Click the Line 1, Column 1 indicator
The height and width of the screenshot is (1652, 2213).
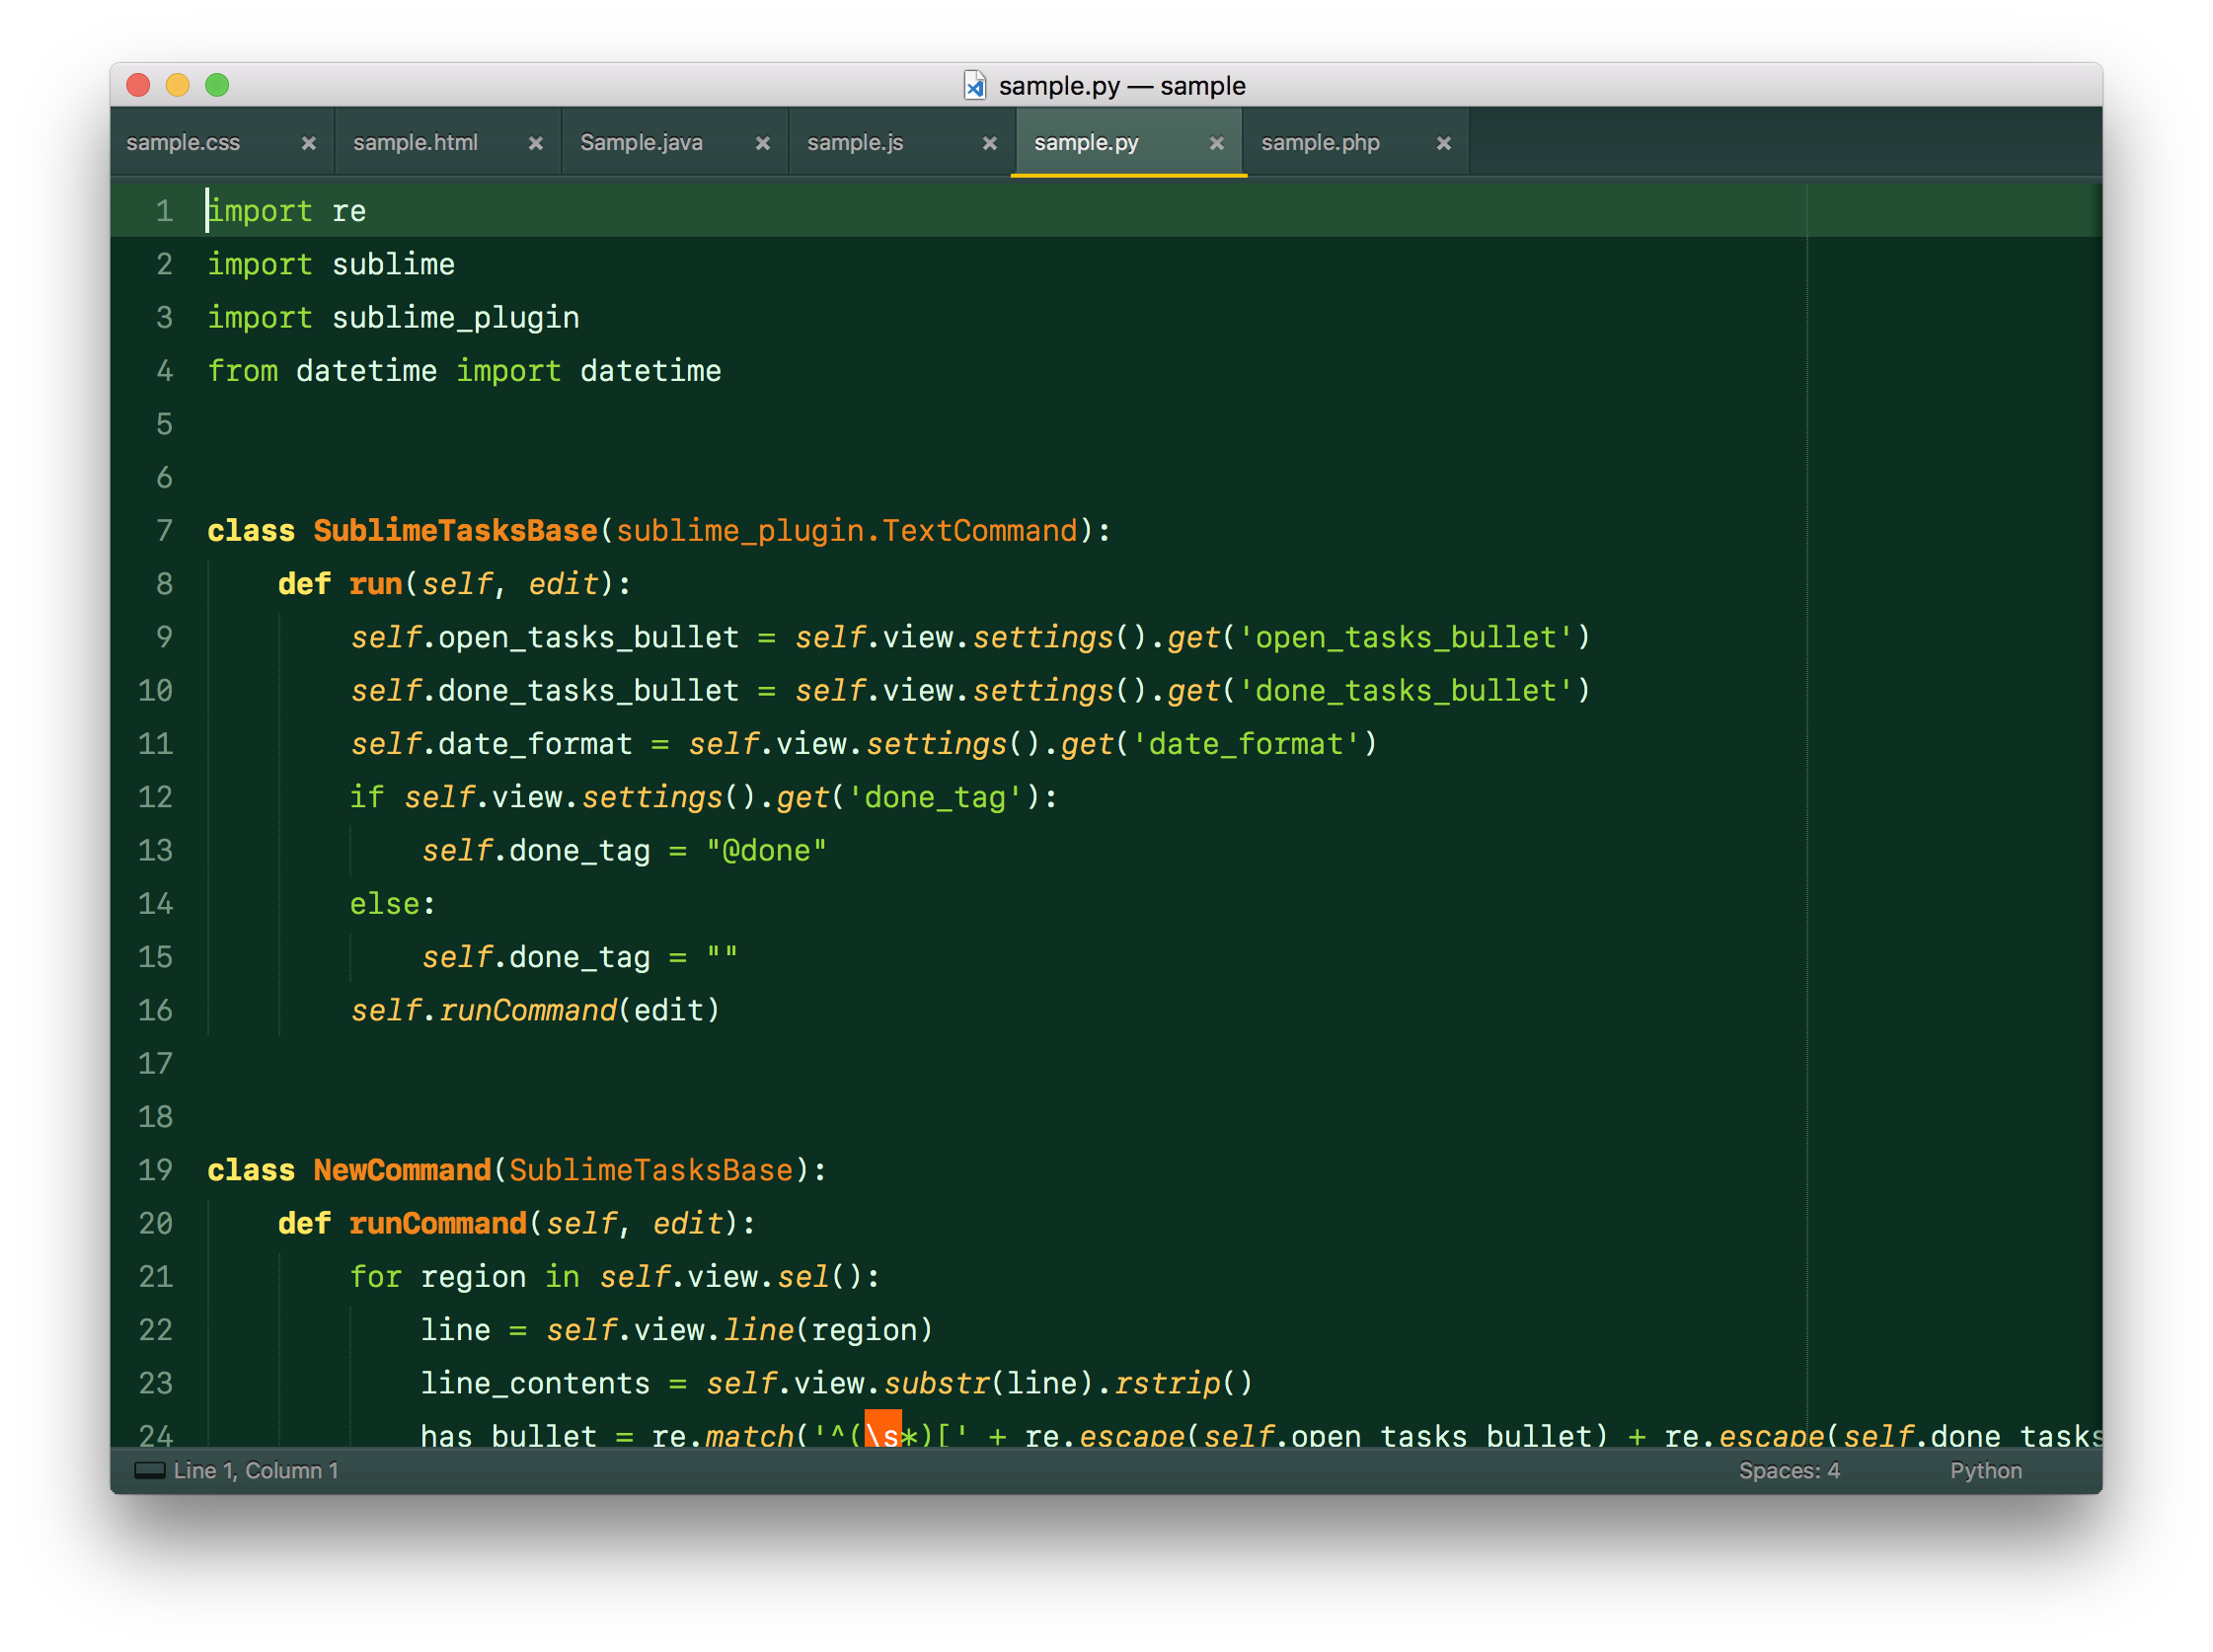tap(256, 1470)
